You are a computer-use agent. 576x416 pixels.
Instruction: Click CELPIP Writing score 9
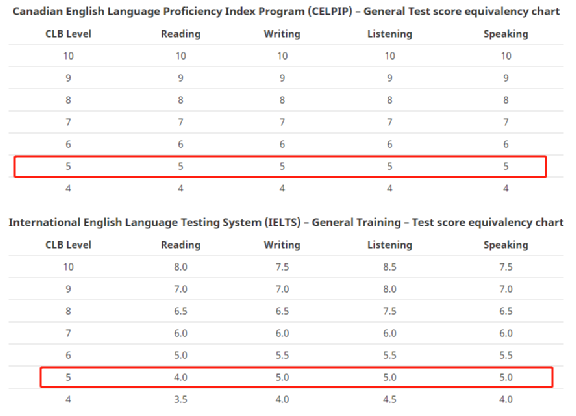coord(282,78)
